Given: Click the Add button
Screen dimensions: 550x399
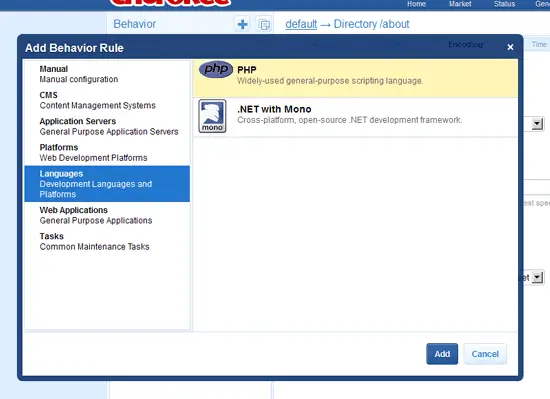Looking at the screenshot, I should (x=442, y=354).
